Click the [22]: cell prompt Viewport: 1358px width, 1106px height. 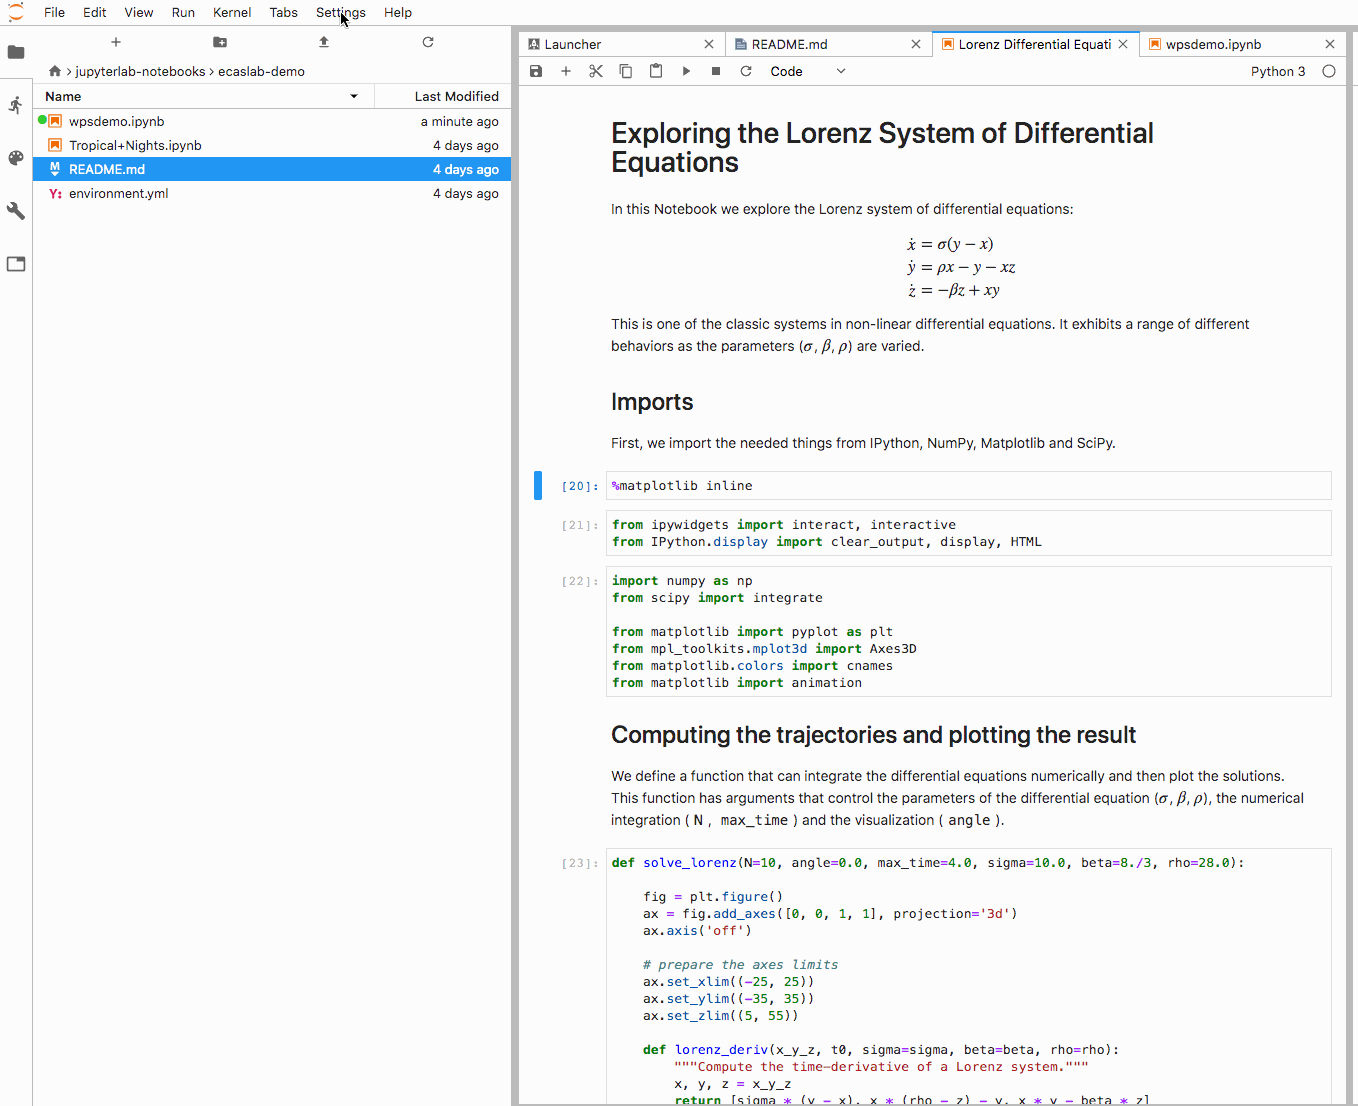pyautogui.click(x=580, y=581)
